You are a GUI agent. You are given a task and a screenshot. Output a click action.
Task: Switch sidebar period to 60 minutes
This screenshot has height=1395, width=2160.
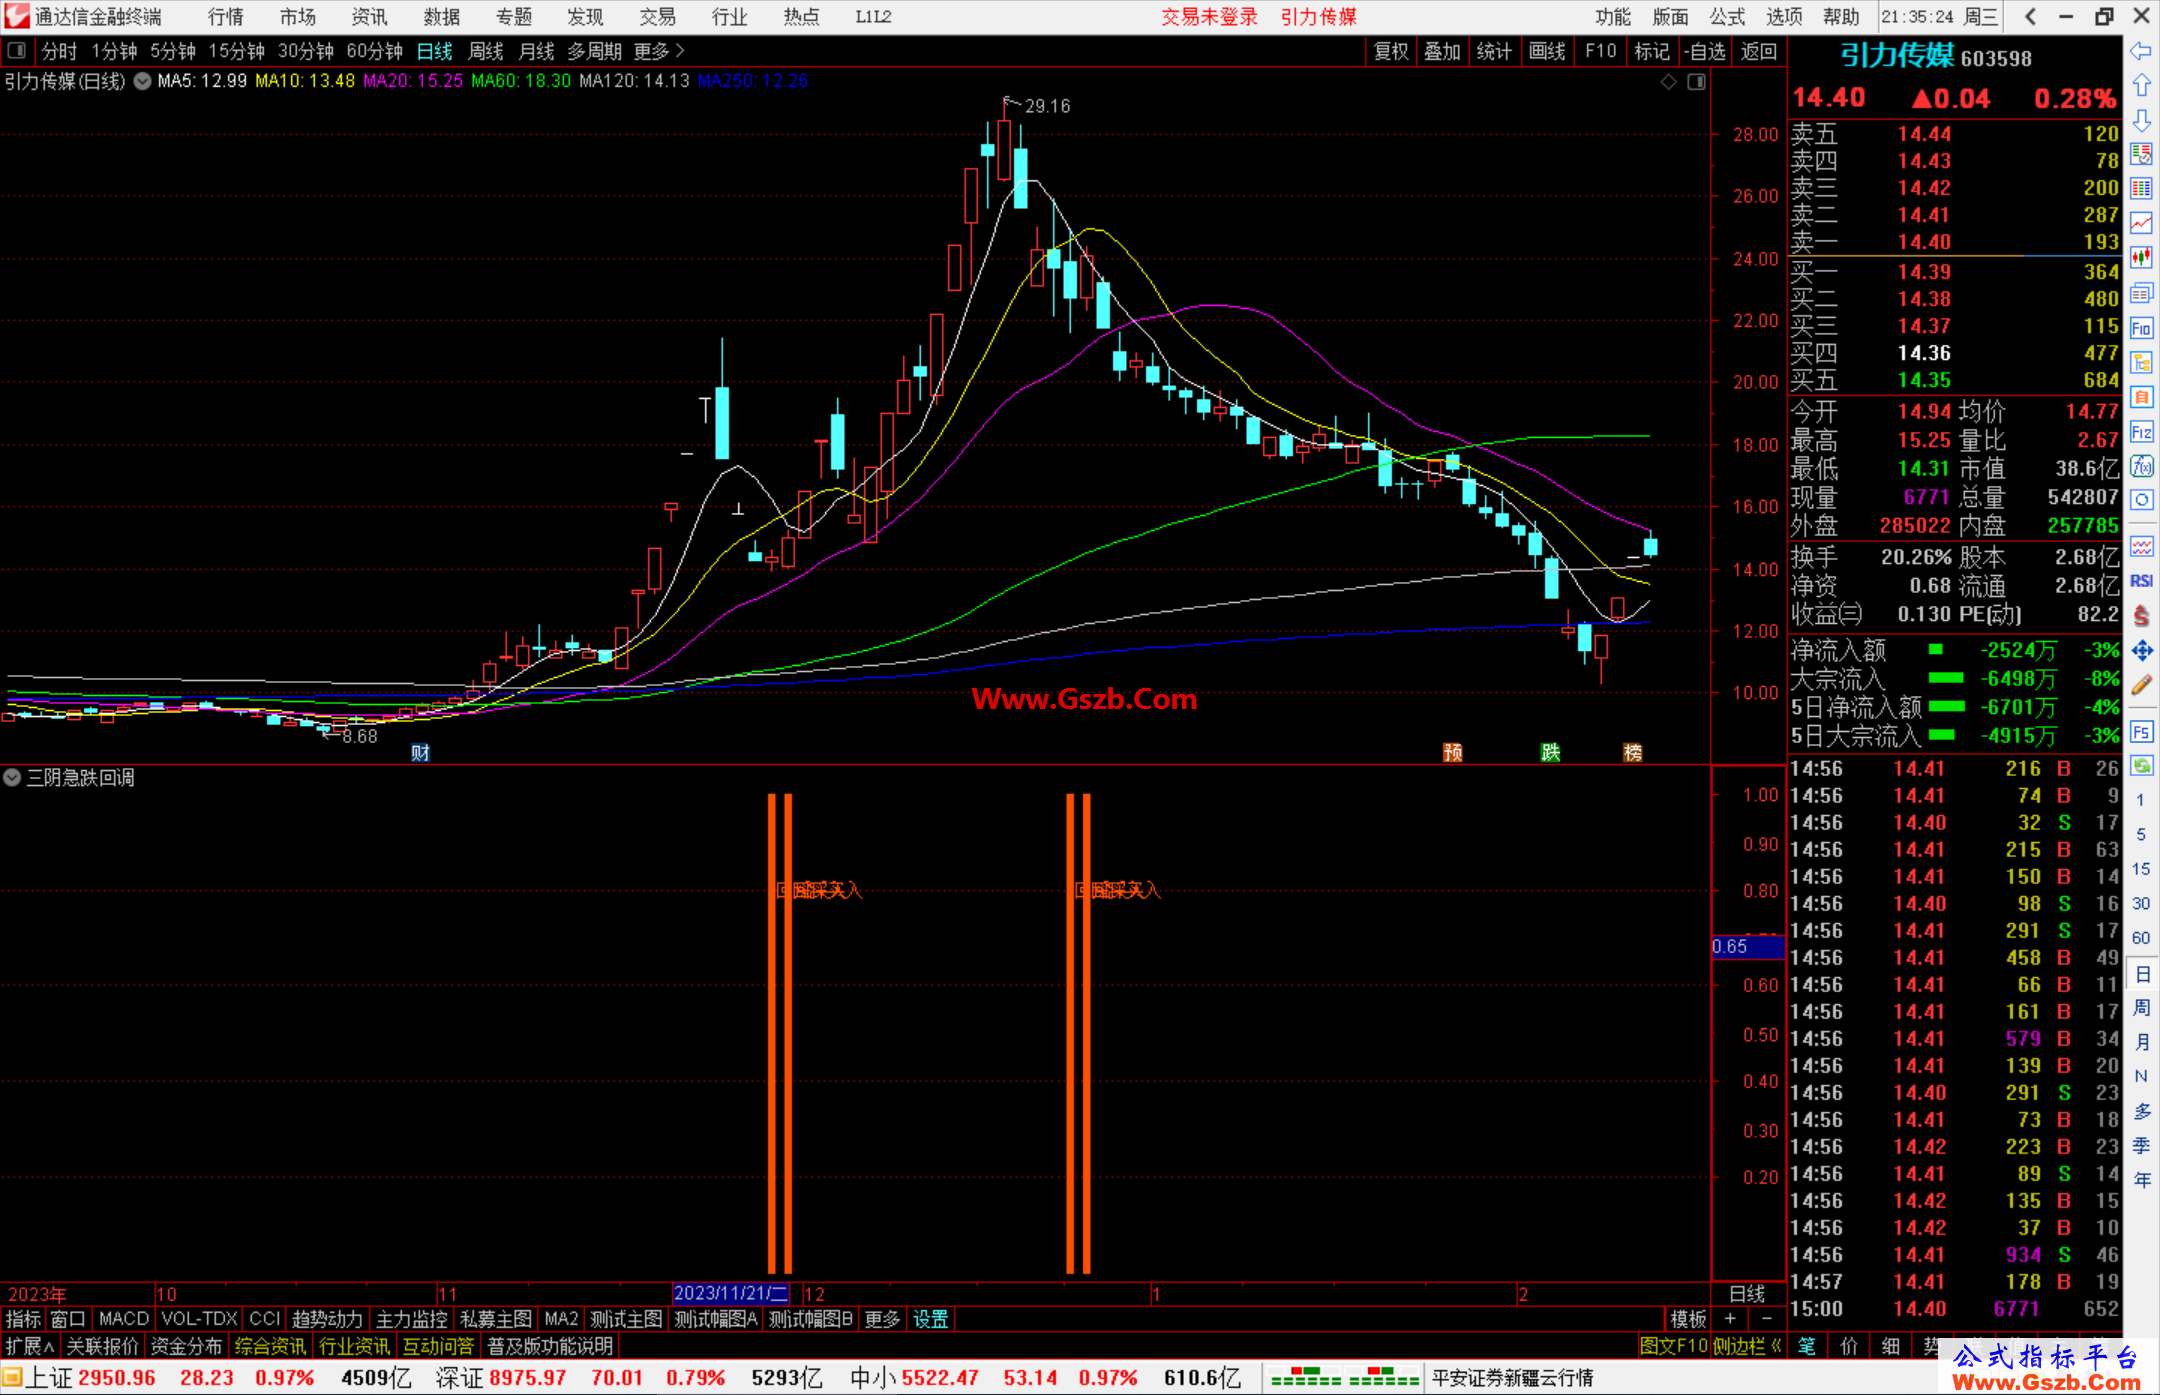tap(2140, 938)
